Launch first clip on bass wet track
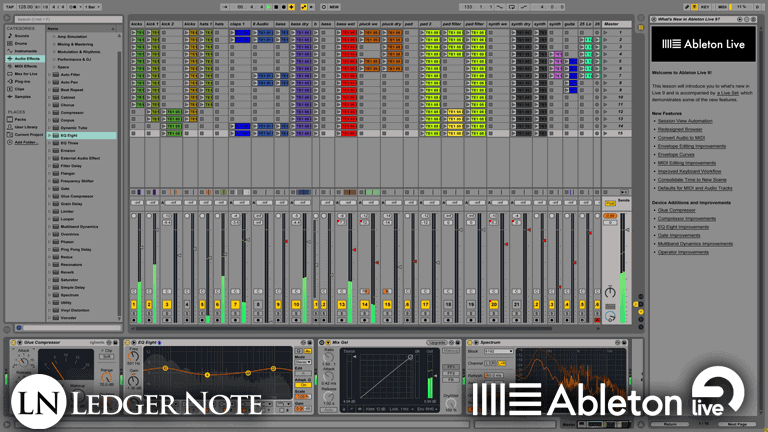 pos(339,32)
